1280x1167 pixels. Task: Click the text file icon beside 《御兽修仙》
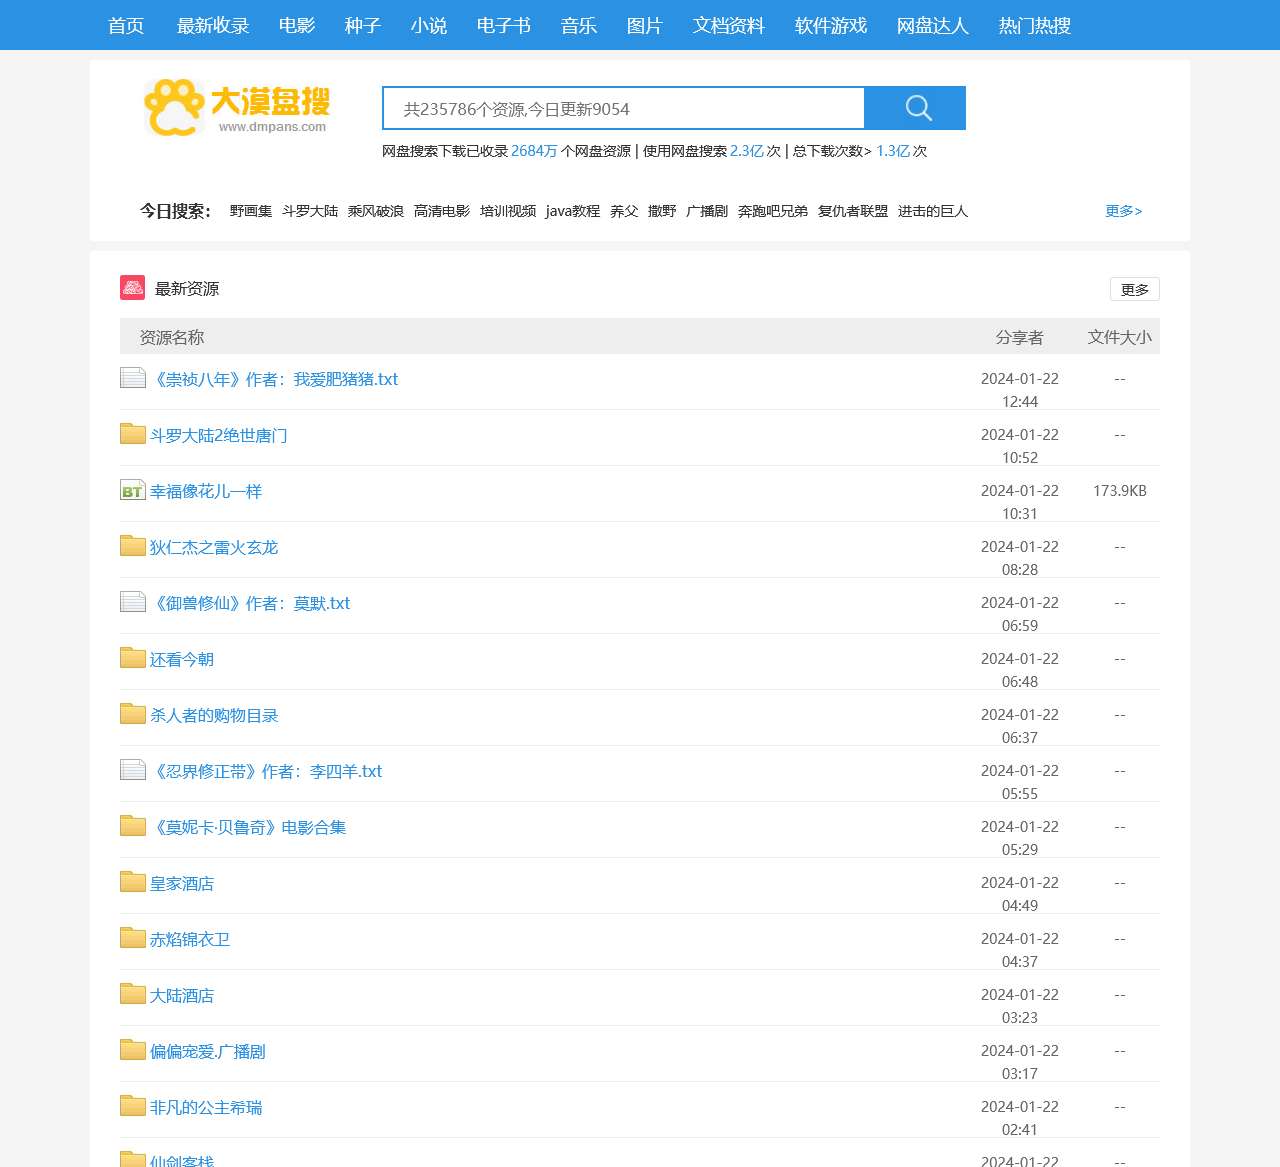(132, 601)
